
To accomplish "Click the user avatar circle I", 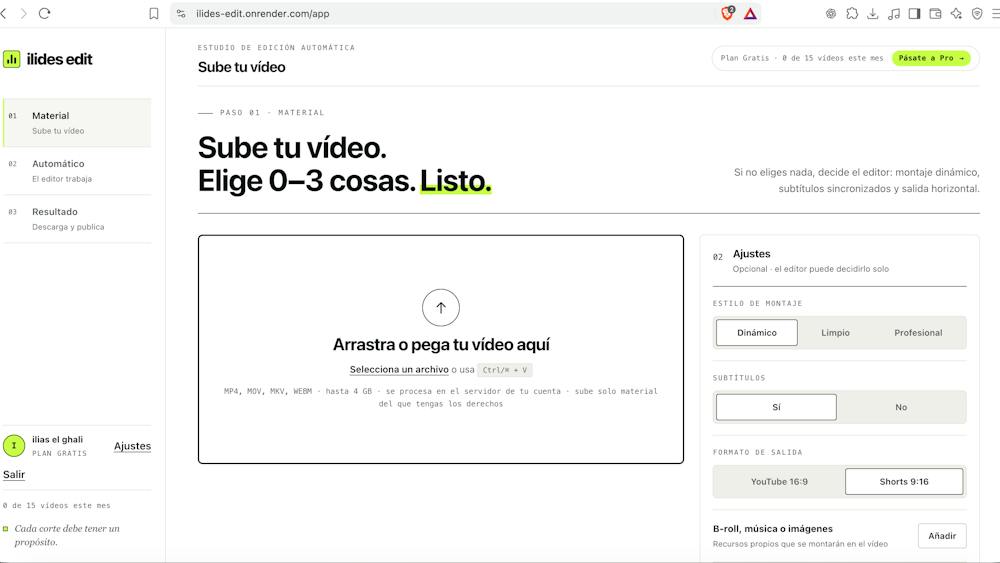I will pyautogui.click(x=14, y=446).
